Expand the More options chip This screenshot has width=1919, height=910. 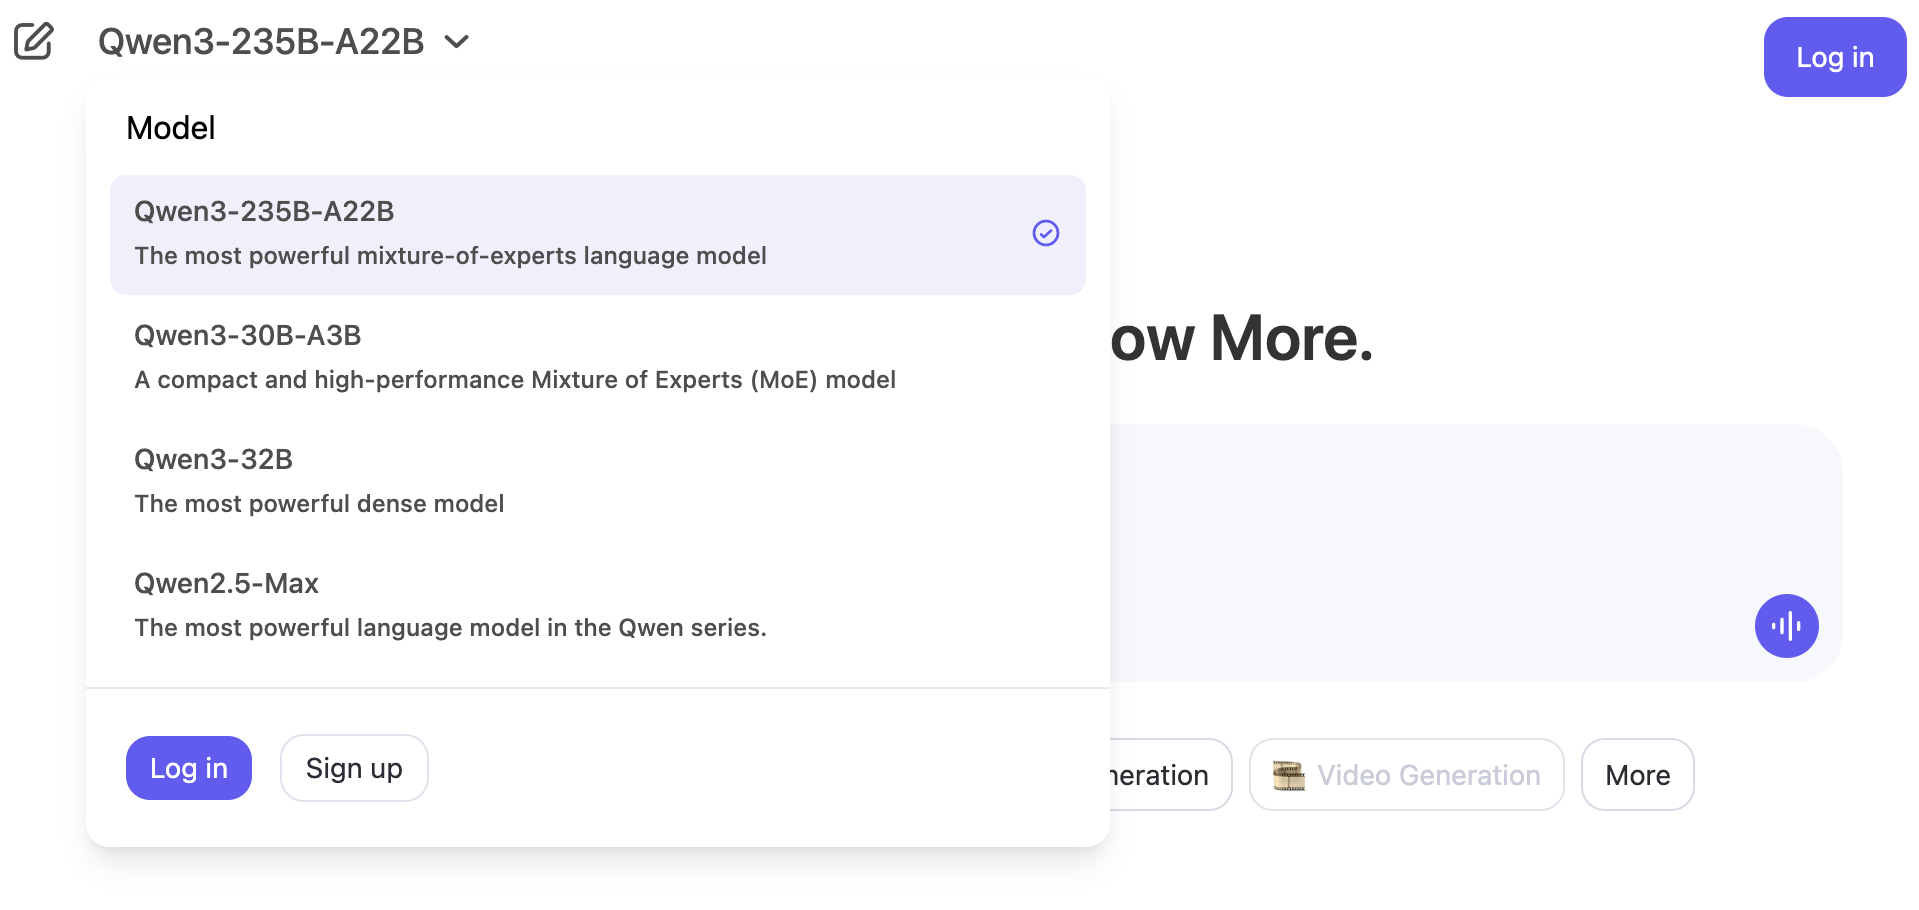pos(1637,775)
